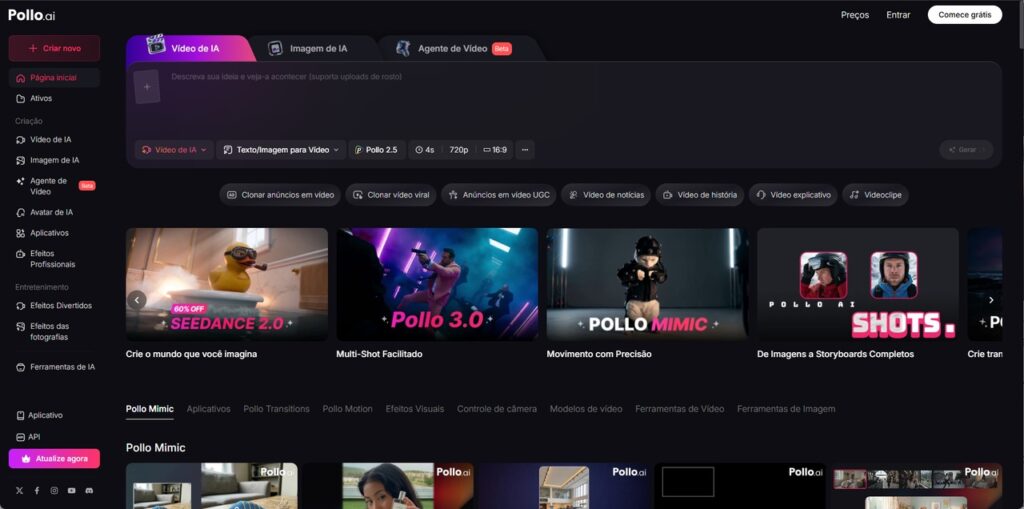Open Texto/Imagem para Vídeo dropdown
The width and height of the screenshot is (1024, 509).
coord(281,150)
